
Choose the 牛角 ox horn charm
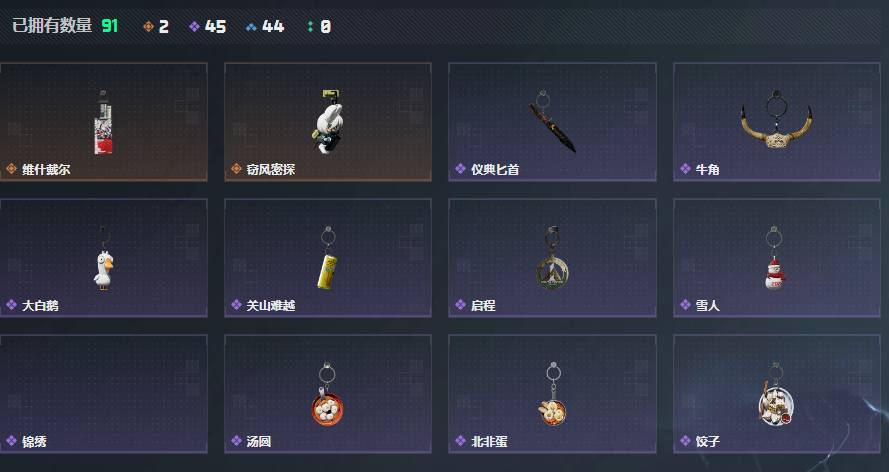[777, 122]
